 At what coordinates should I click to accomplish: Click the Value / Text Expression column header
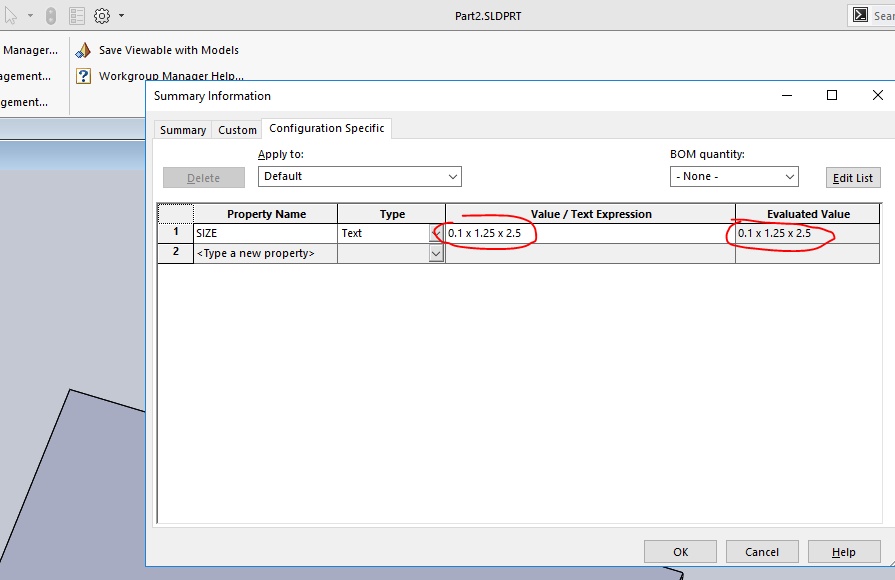point(590,214)
